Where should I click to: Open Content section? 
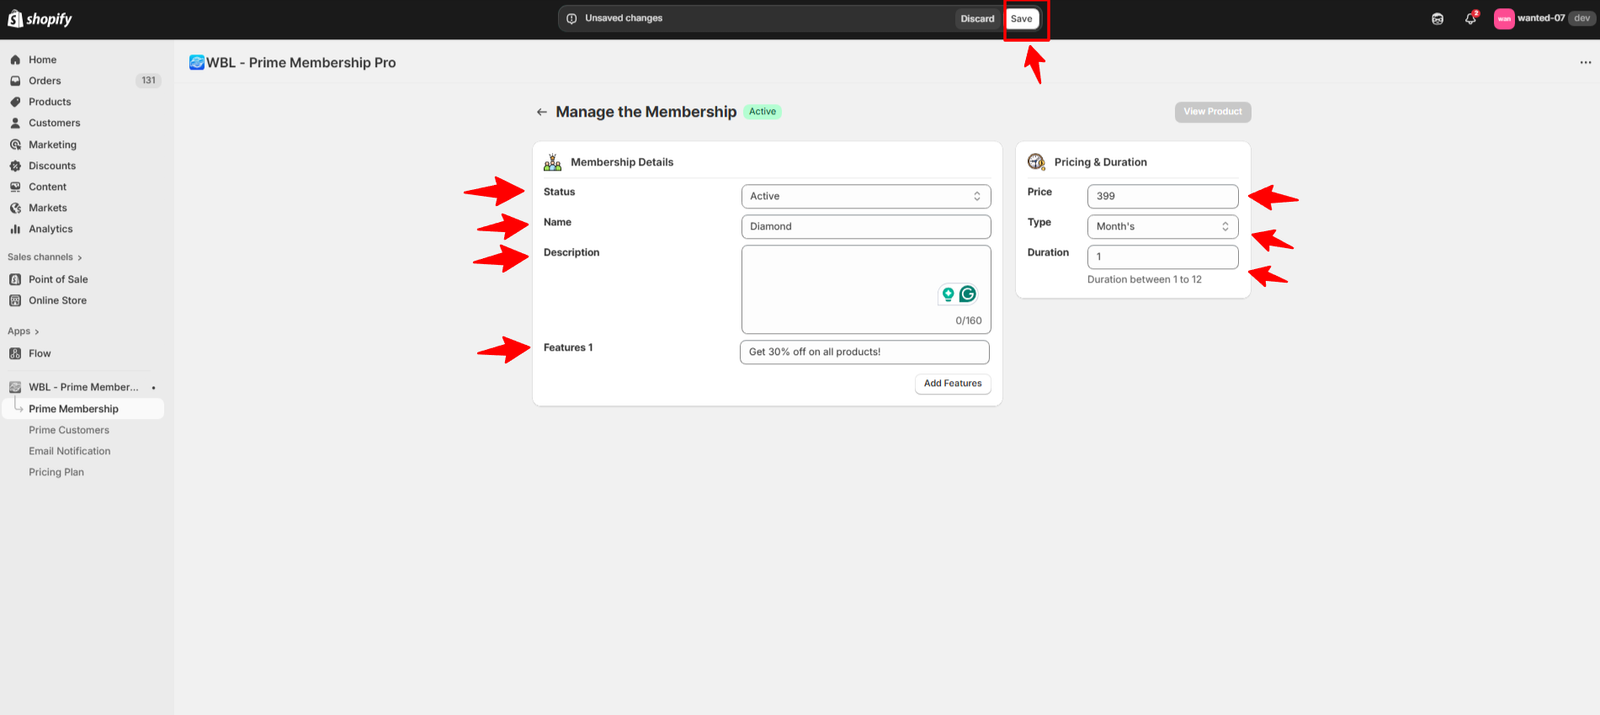coord(47,187)
